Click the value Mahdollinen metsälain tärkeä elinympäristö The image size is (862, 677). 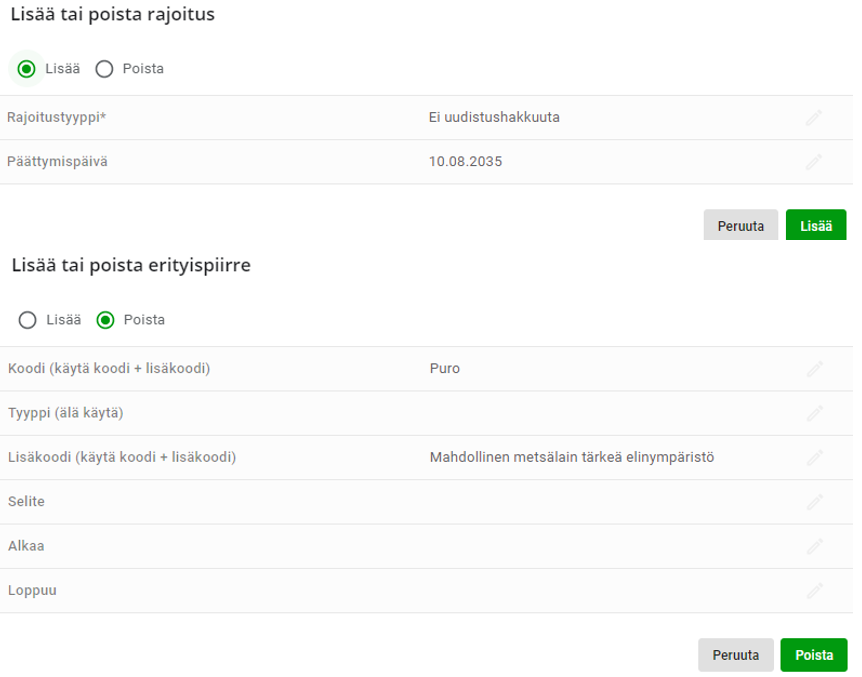(572, 458)
